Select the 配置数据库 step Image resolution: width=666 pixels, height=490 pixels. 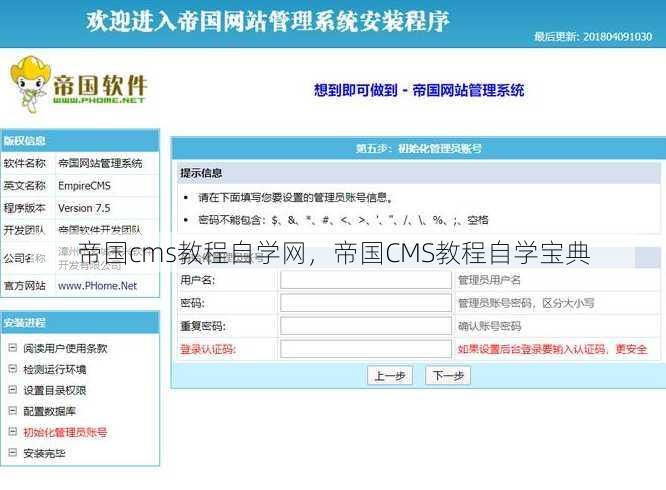click(x=49, y=411)
